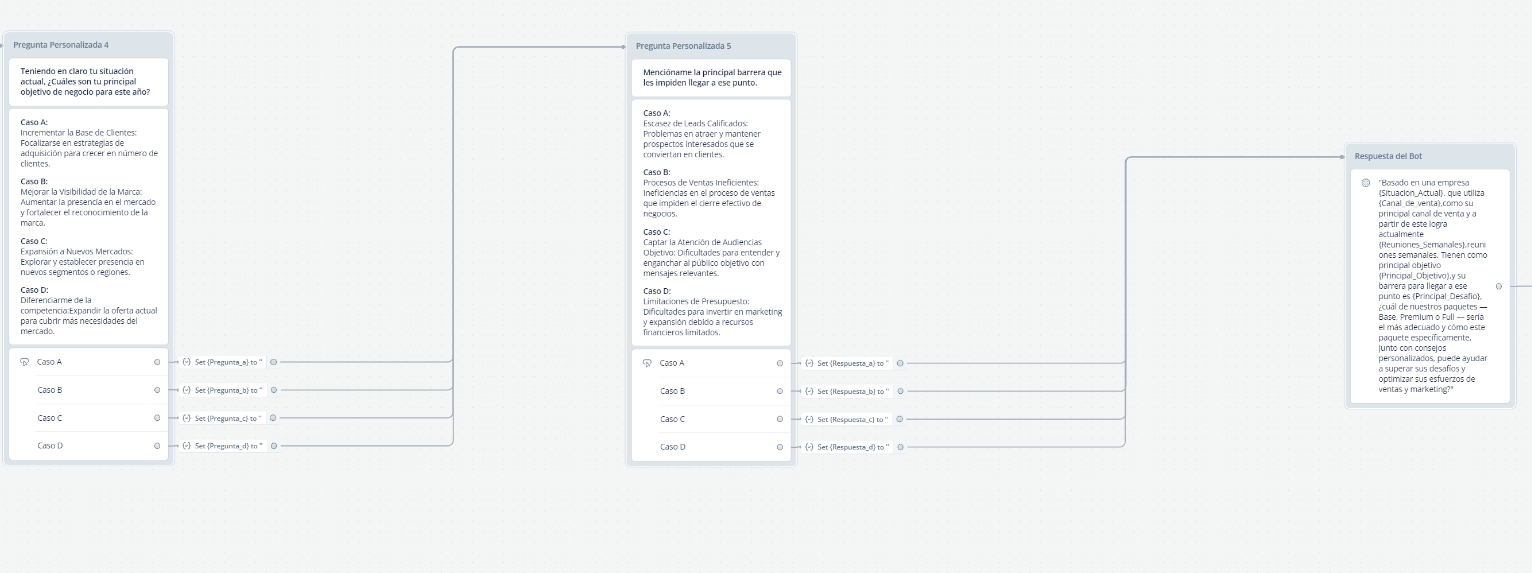Viewport: 1532px width, 573px height.
Task: Click the output connector dot of Caso D in Pregunta Personalizada 5
Action: (x=780, y=447)
